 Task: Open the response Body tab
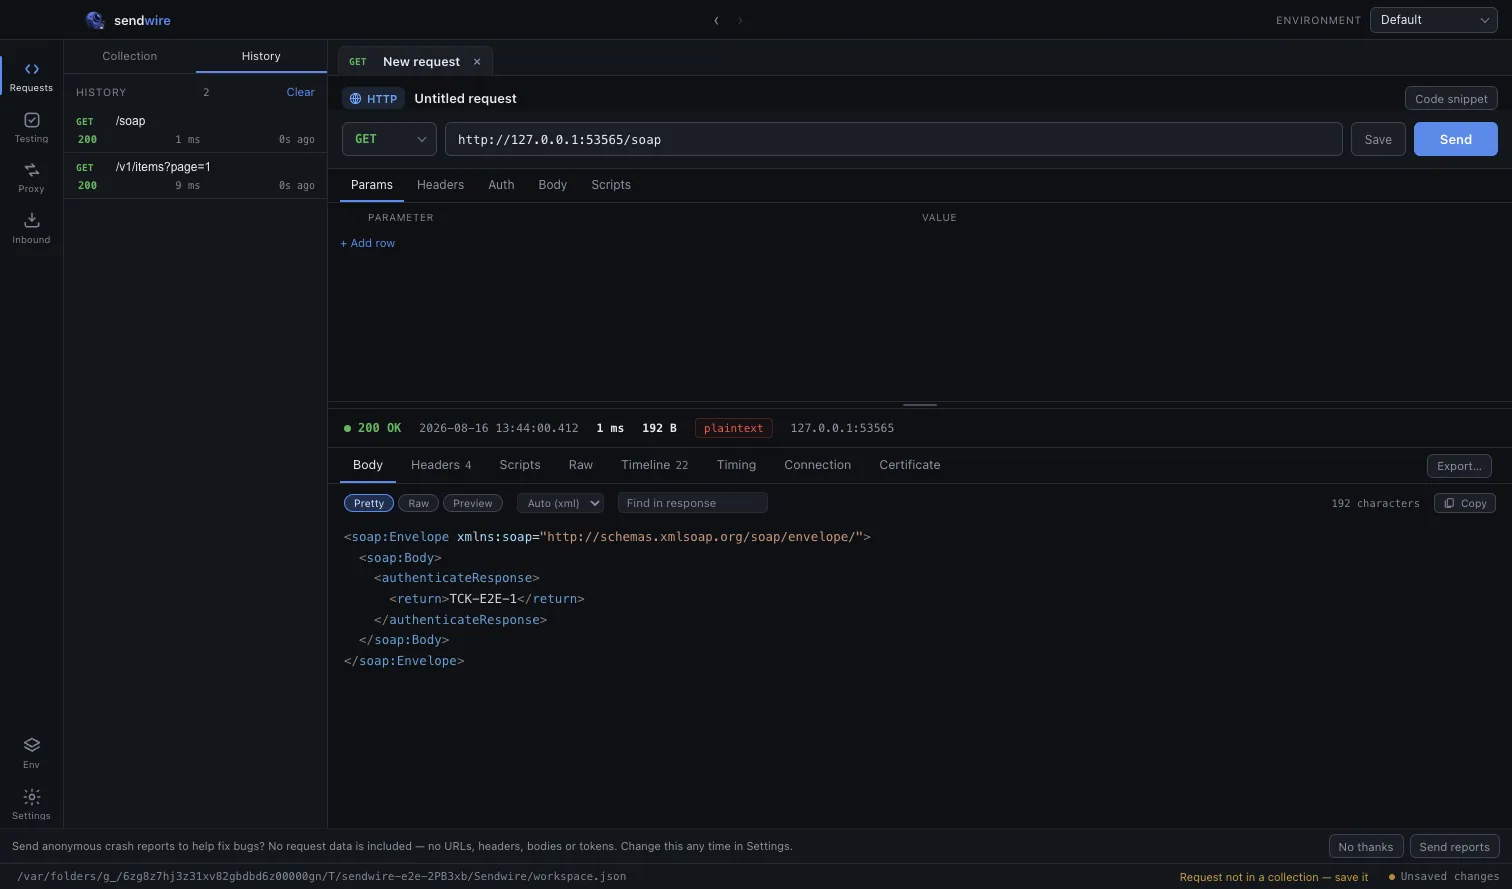coord(368,465)
